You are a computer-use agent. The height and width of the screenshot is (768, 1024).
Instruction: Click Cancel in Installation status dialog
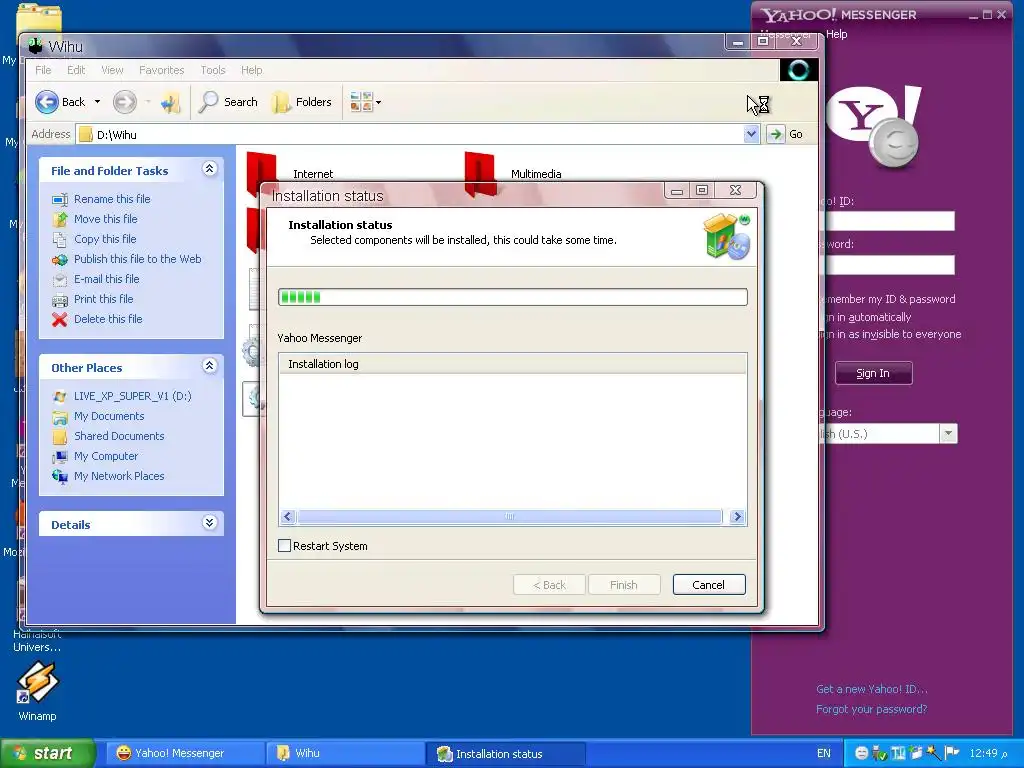tap(709, 584)
